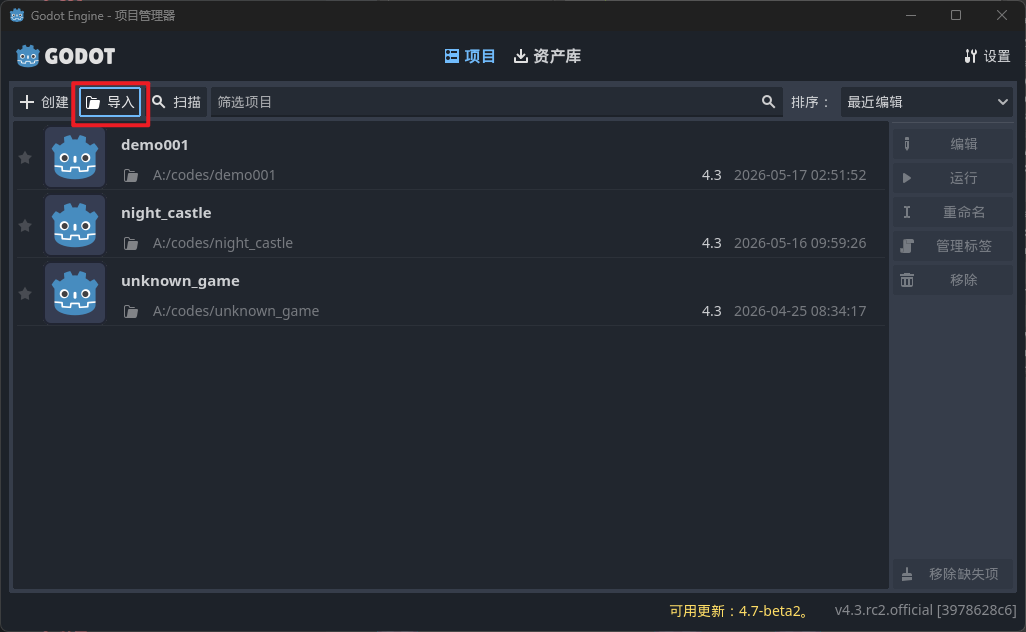This screenshot has width=1026, height=632.
Task: Toggle favorite star for unknown_game
Action: [x=25, y=294]
